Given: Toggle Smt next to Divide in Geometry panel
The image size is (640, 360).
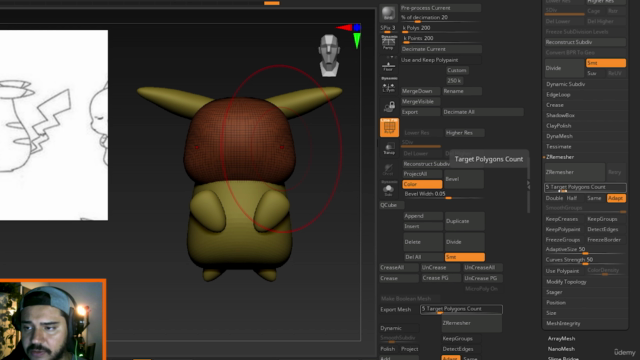Looking at the screenshot, I should 606,63.
